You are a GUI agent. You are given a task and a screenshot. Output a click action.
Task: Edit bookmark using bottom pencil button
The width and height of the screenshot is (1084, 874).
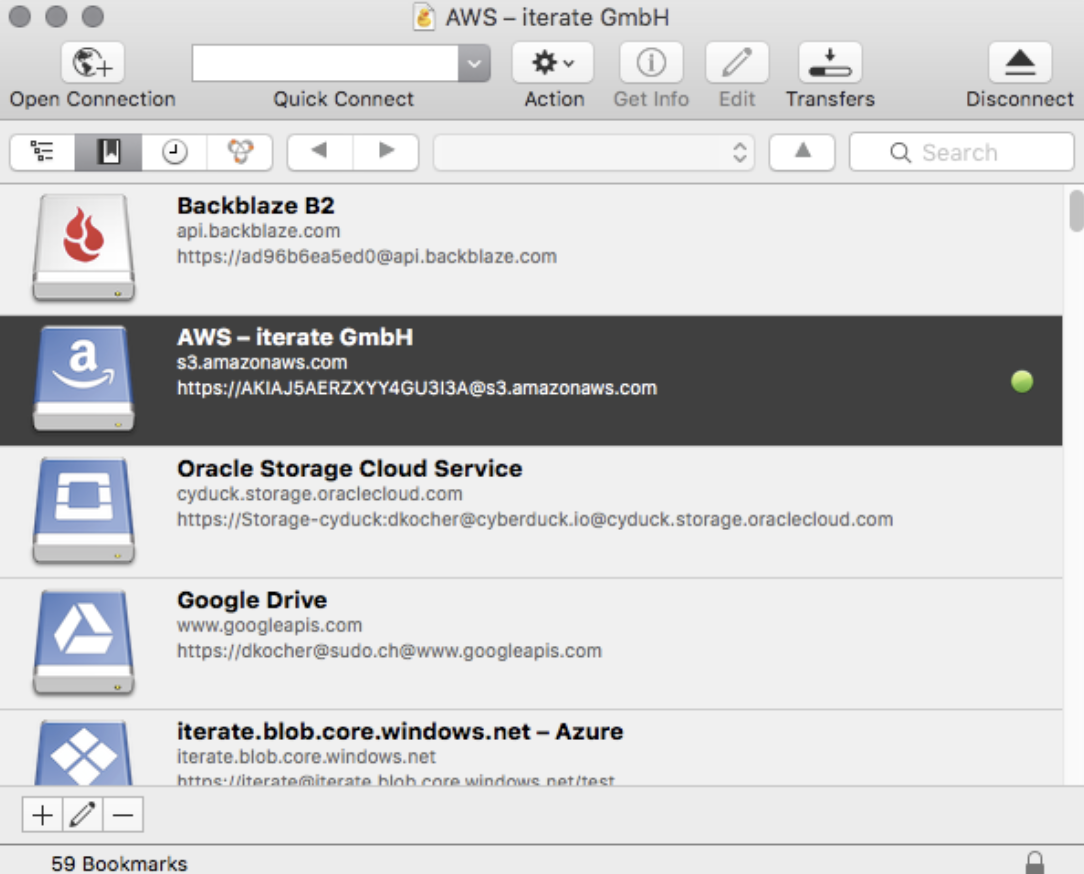point(83,815)
